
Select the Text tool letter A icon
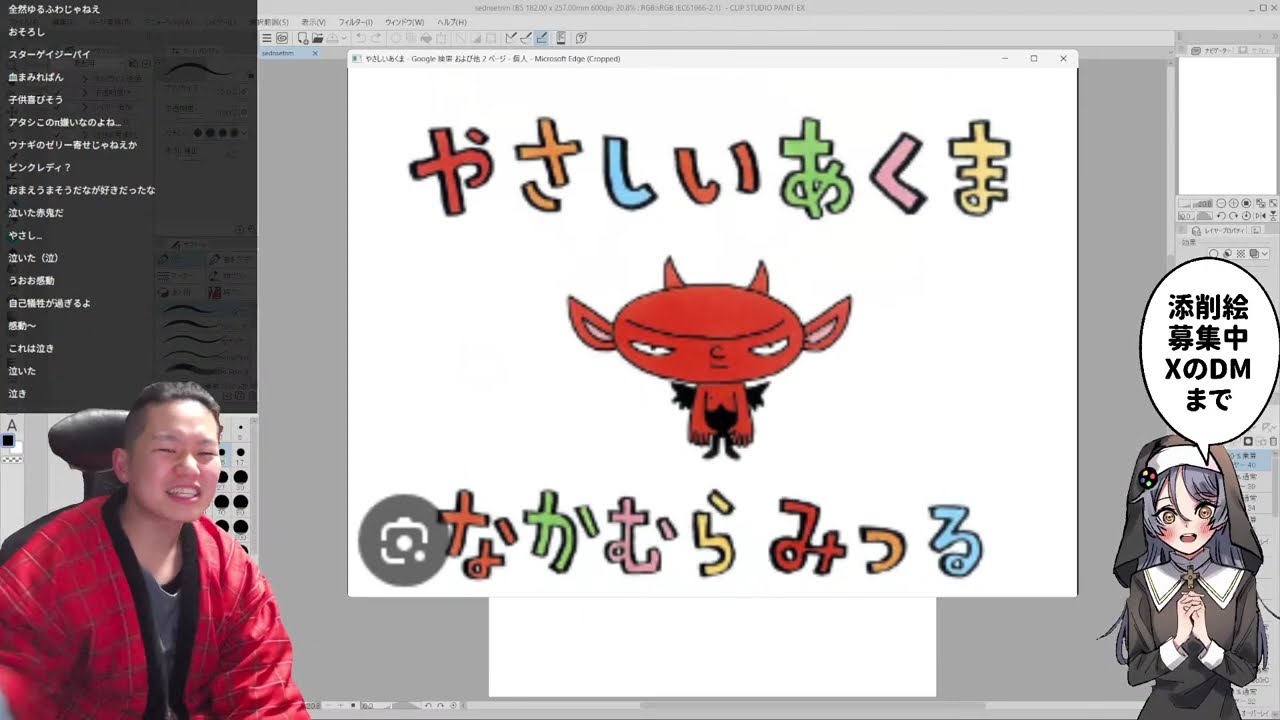coord(12,426)
